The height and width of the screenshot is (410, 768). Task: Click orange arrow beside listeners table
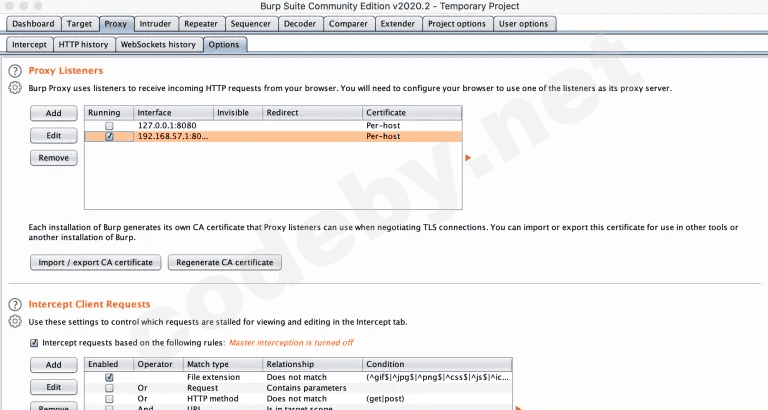[x=468, y=158]
